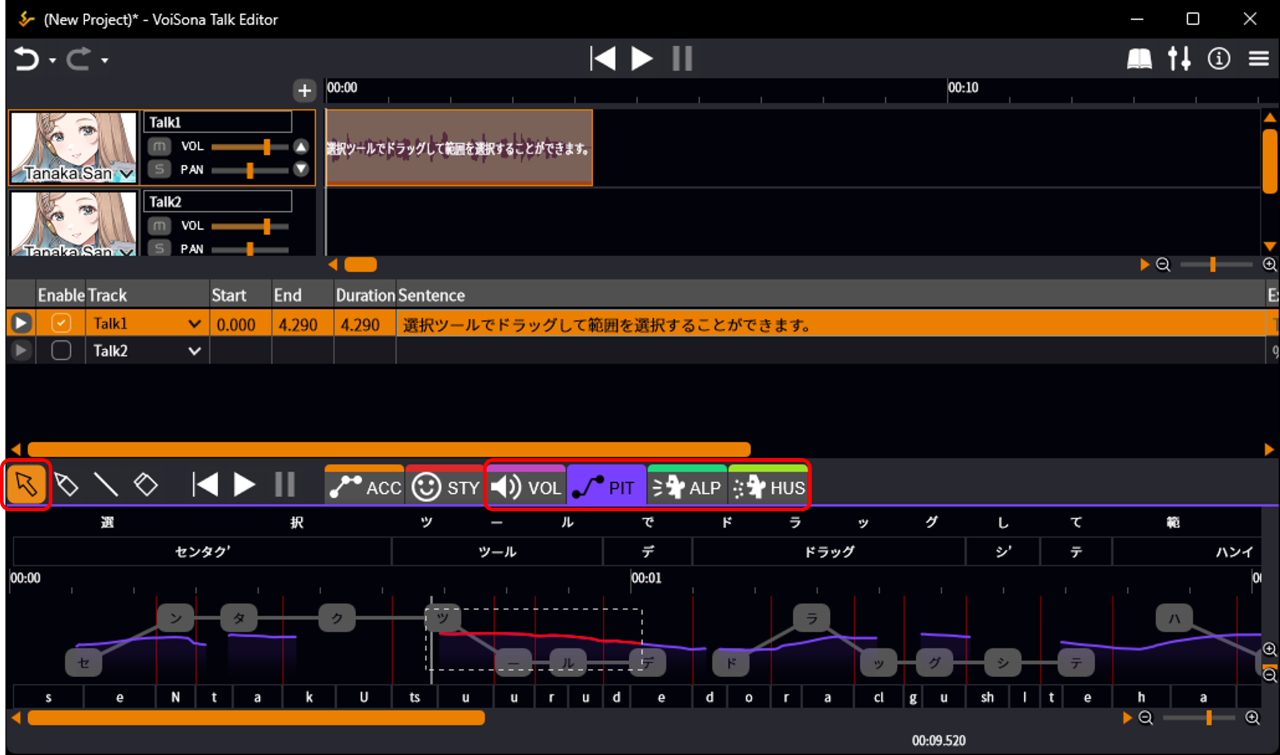The height and width of the screenshot is (755, 1280).
Task: Open the information icon
Action: point(1219,59)
